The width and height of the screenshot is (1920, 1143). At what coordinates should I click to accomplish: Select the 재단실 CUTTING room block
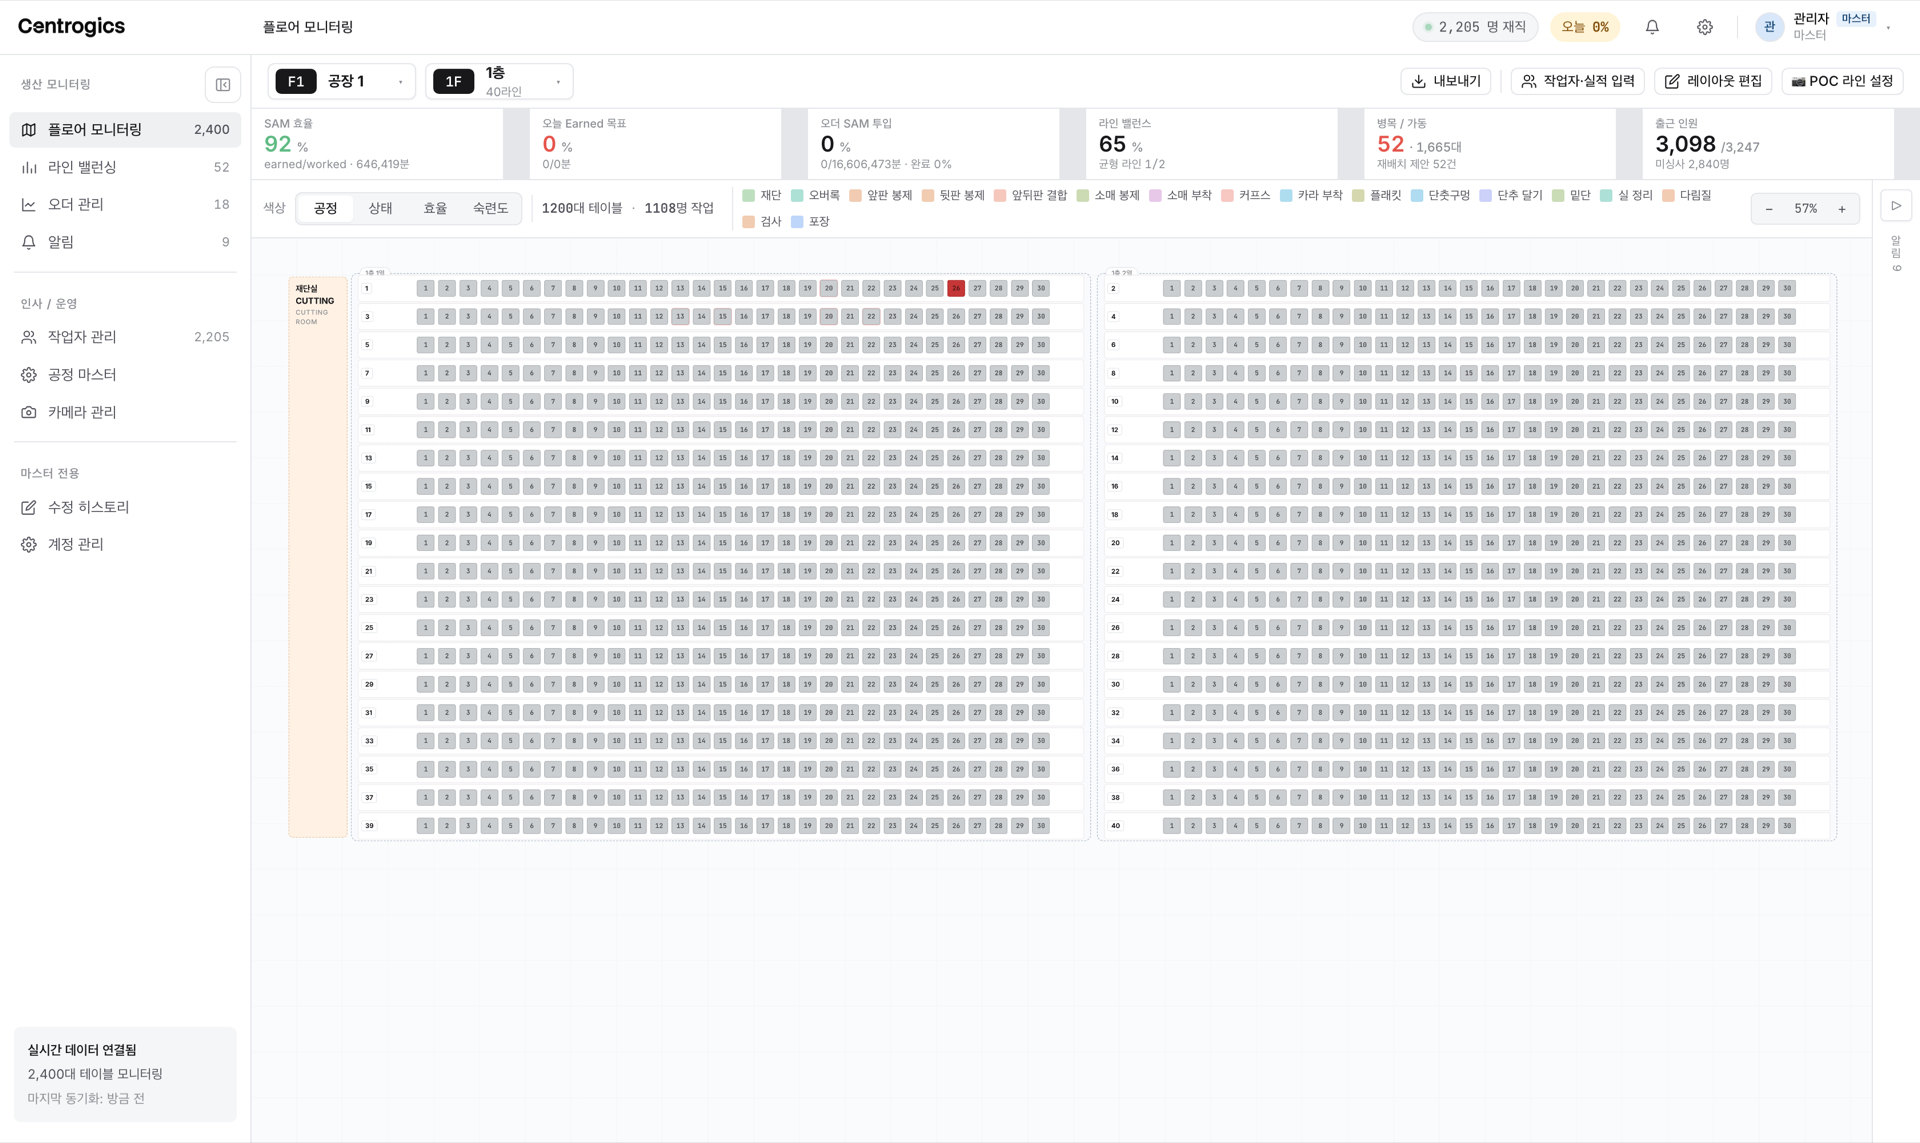click(318, 557)
